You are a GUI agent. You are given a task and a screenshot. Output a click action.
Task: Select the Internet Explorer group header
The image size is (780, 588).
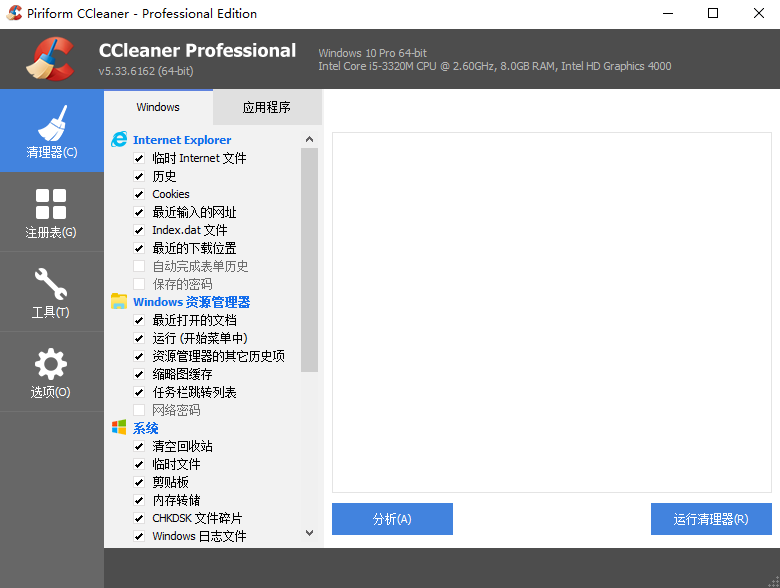[x=182, y=140]
